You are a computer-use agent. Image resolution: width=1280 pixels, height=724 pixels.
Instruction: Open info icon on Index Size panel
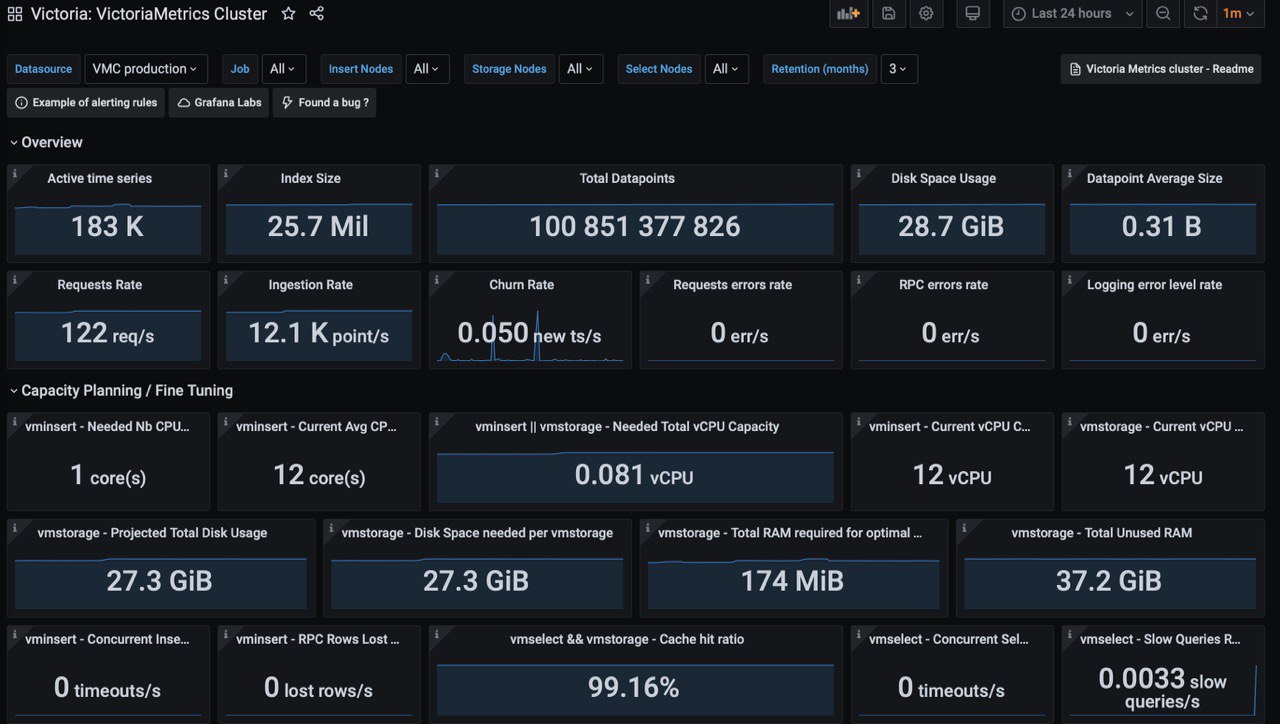click(x=226, y=173)
